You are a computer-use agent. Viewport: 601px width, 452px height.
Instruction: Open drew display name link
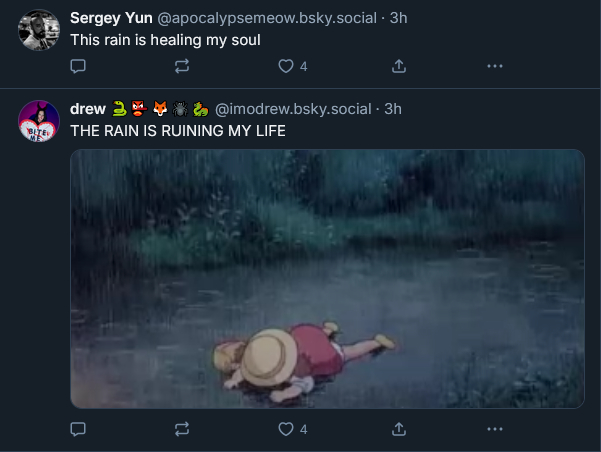88,108
